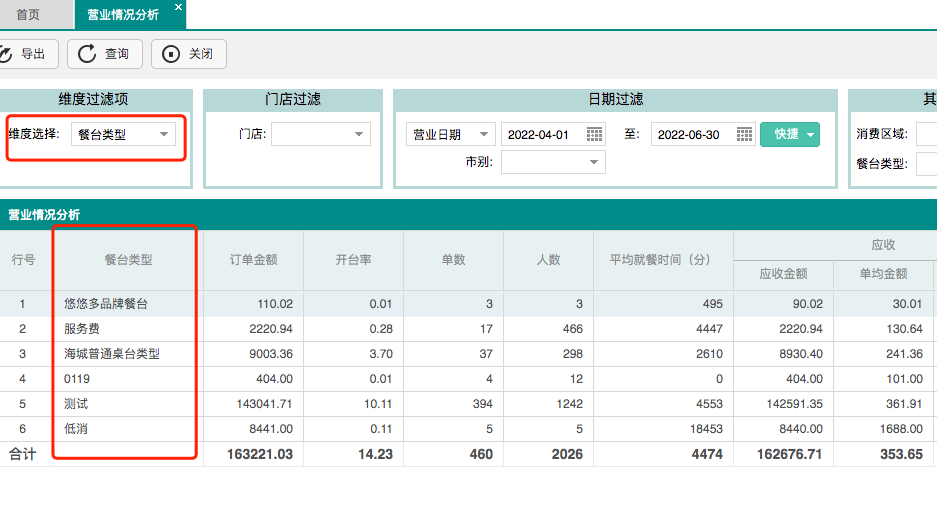Image resolution: width=937 pixels, height=519 pixels.
Task: Open calendar picker for start date
Action: pos(595,134)
